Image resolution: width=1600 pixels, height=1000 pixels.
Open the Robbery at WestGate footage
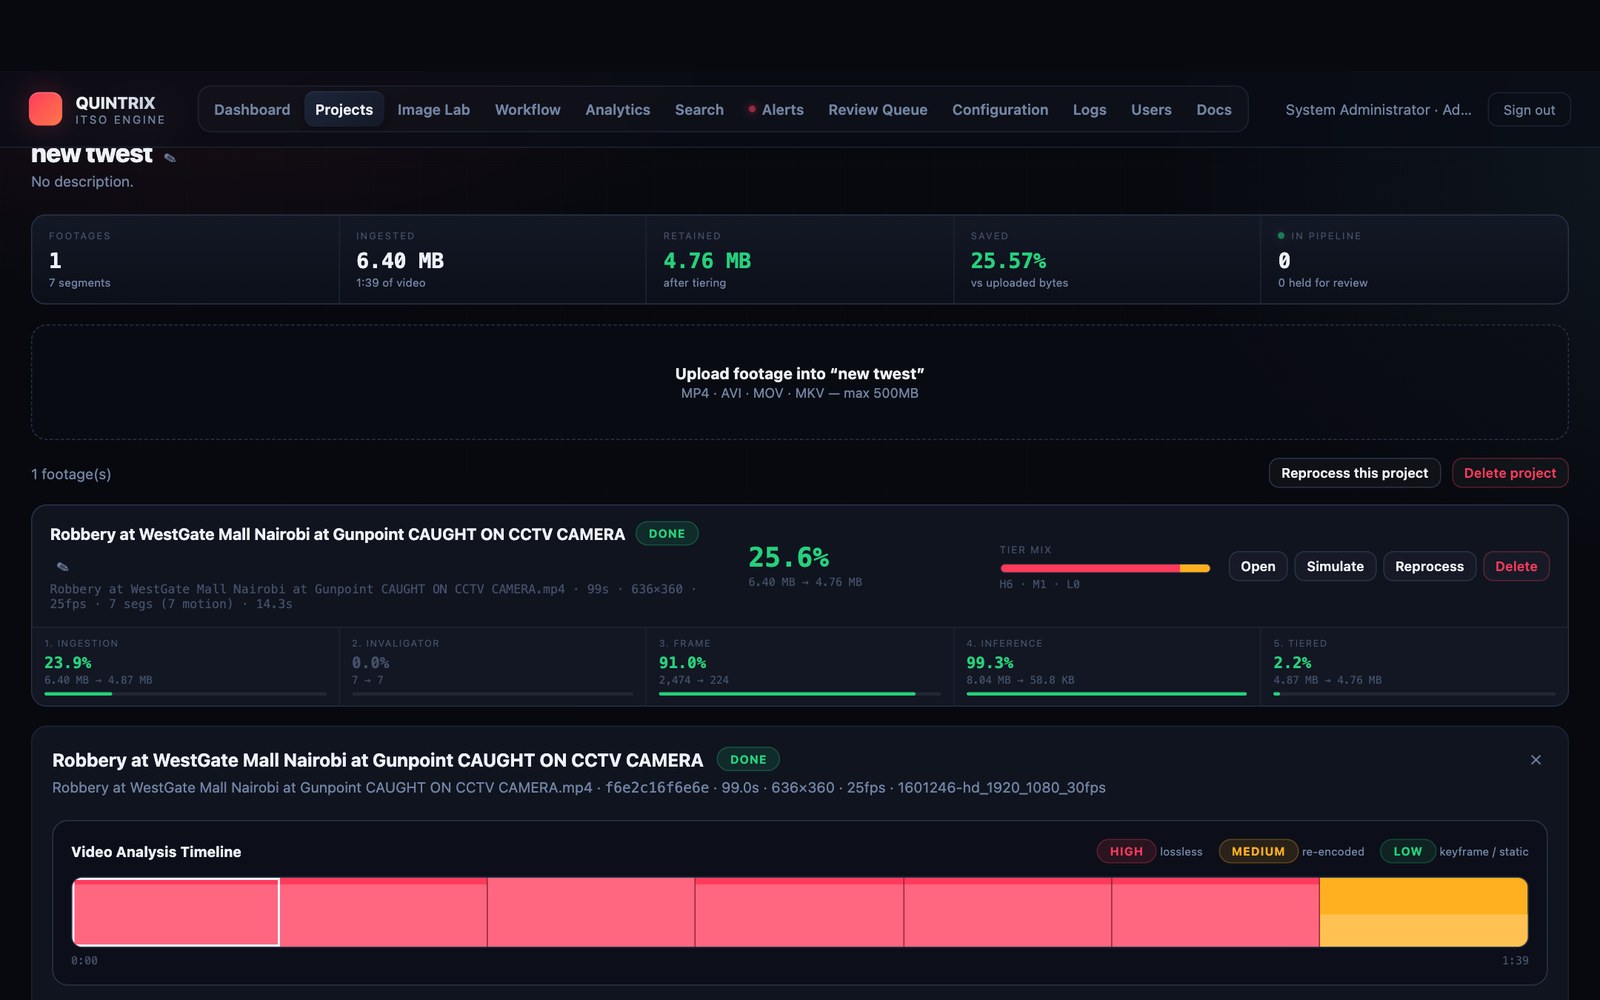tap(1258, 566)
